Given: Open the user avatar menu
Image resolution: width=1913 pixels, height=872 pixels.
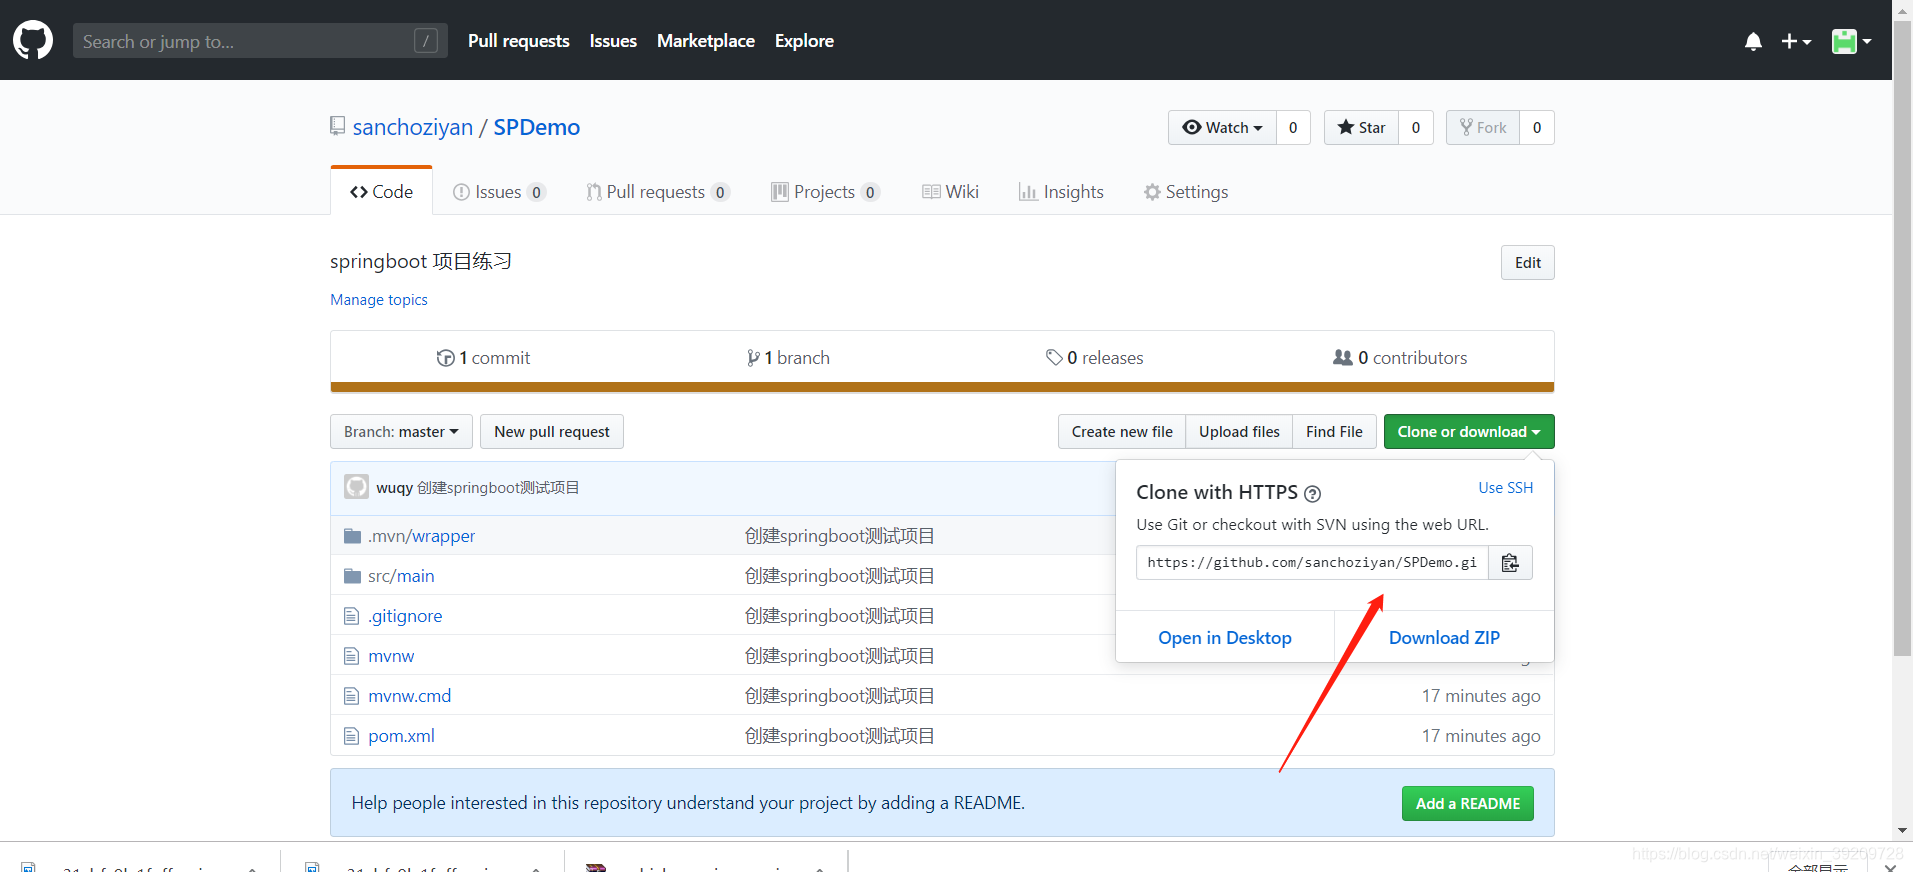Looking at the screenshot, I should click(1851, 41).
